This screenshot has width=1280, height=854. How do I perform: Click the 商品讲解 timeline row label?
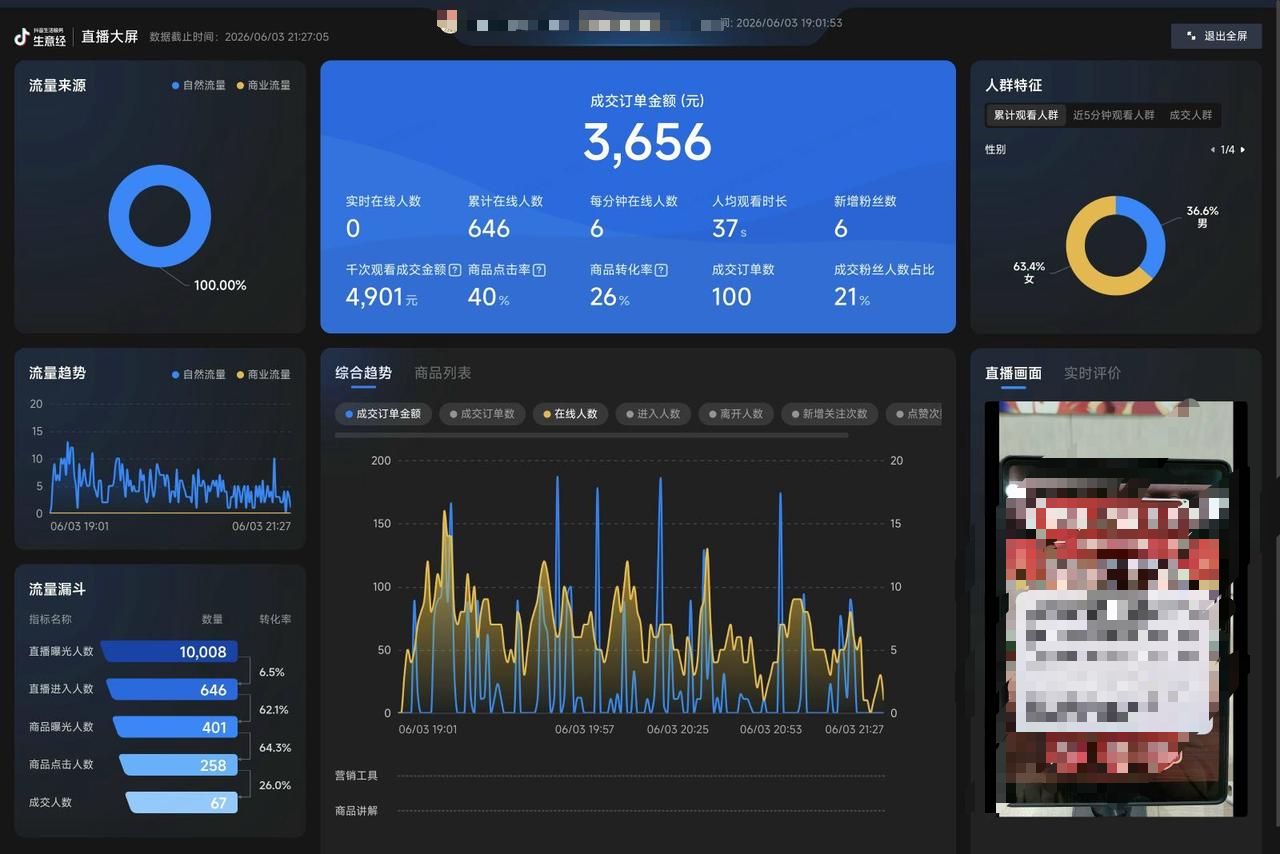356,811
